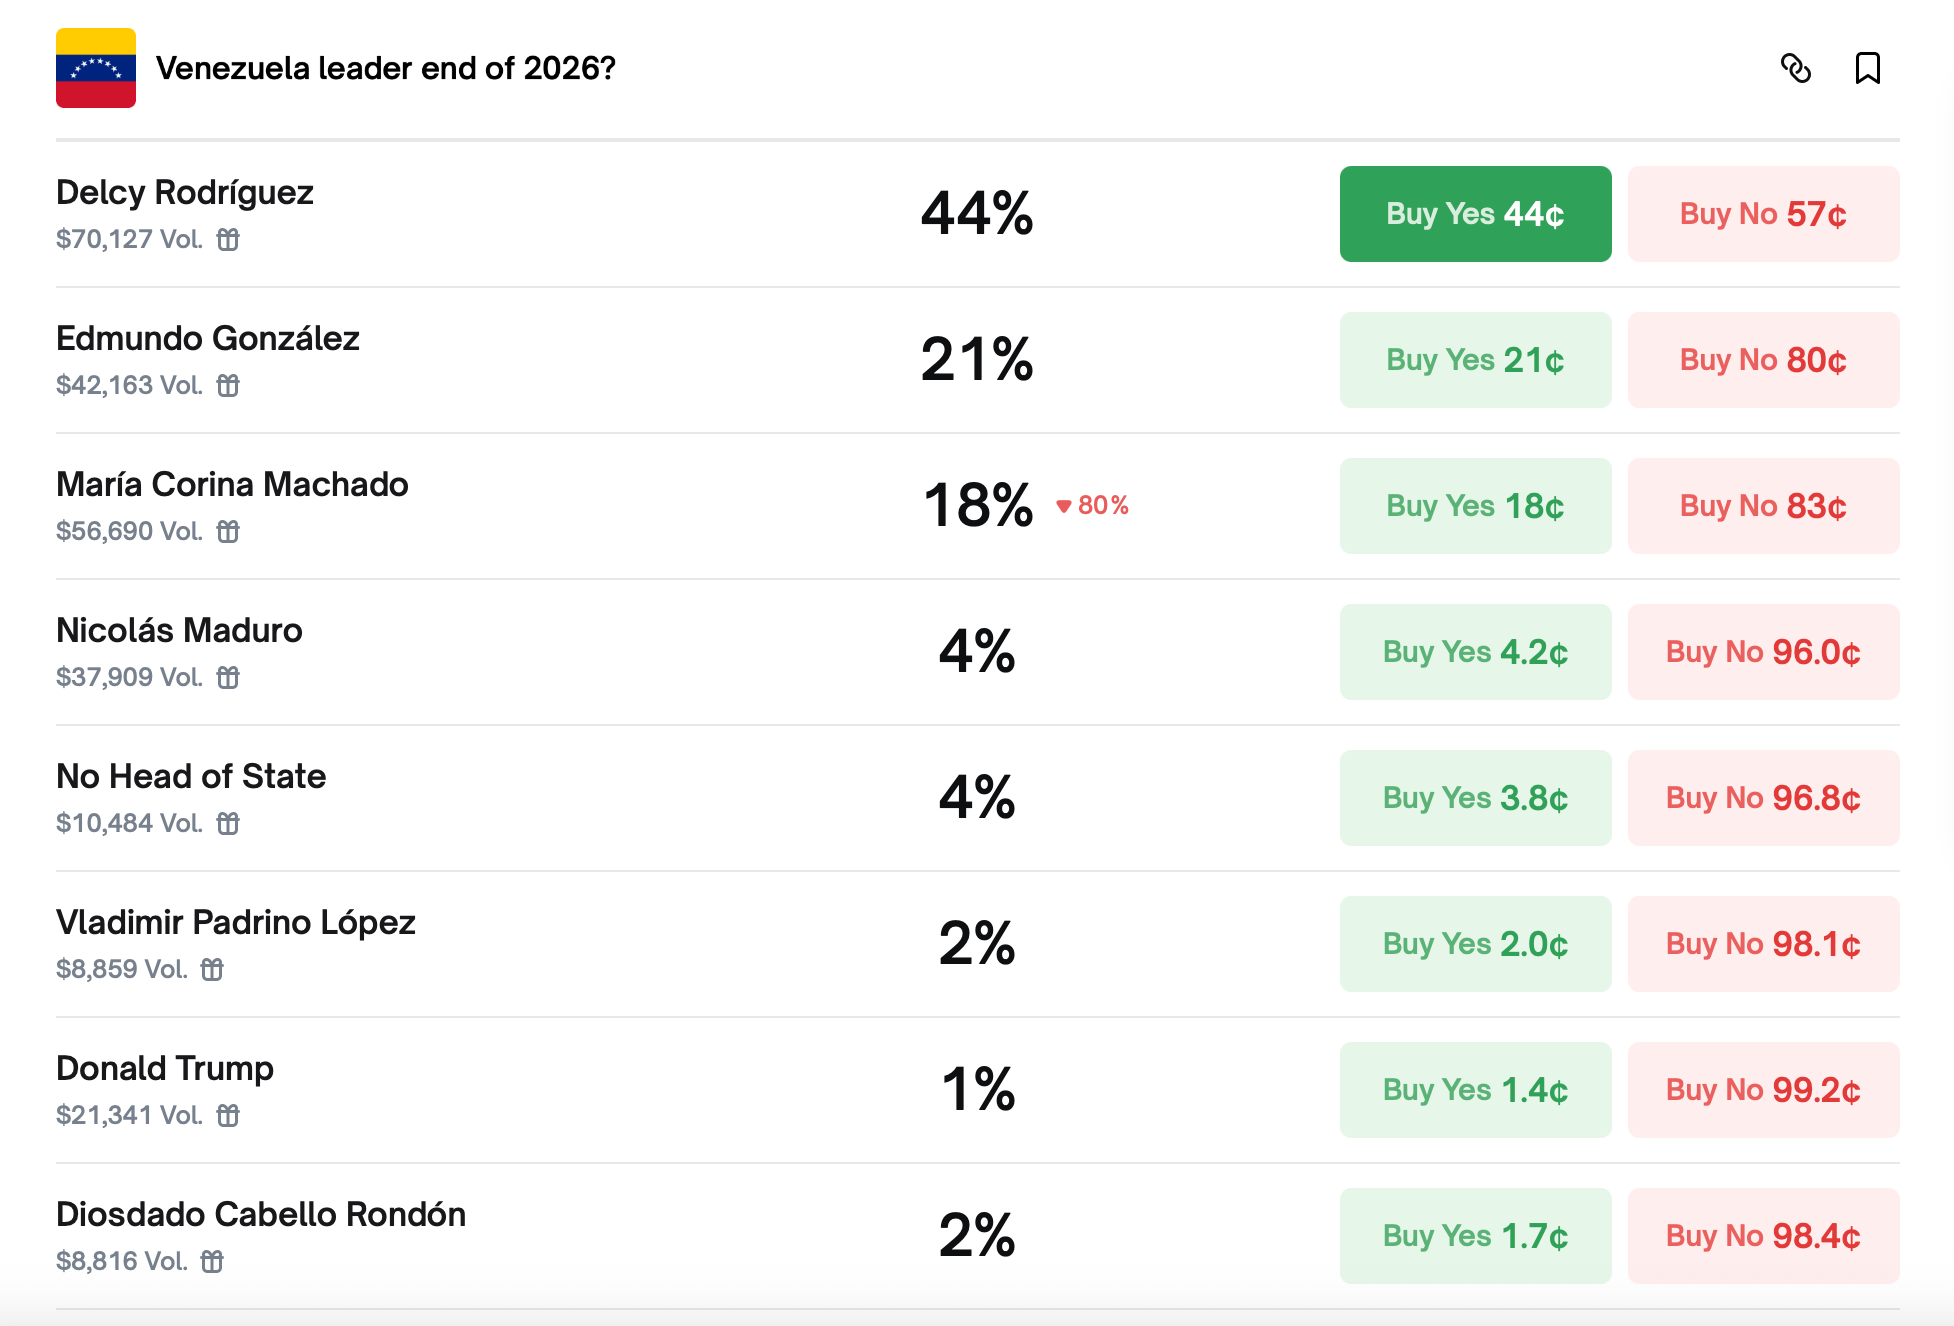The image size is (1954, 1326).
Task: Click the gift icon next to Diosdado Cabello Rondón
Action: [x=214, y=1260]
